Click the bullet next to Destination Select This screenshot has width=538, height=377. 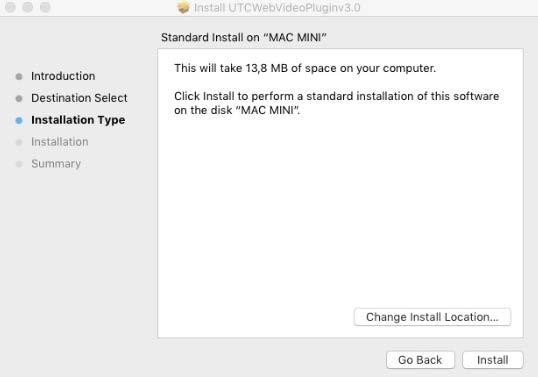point(19,98)
